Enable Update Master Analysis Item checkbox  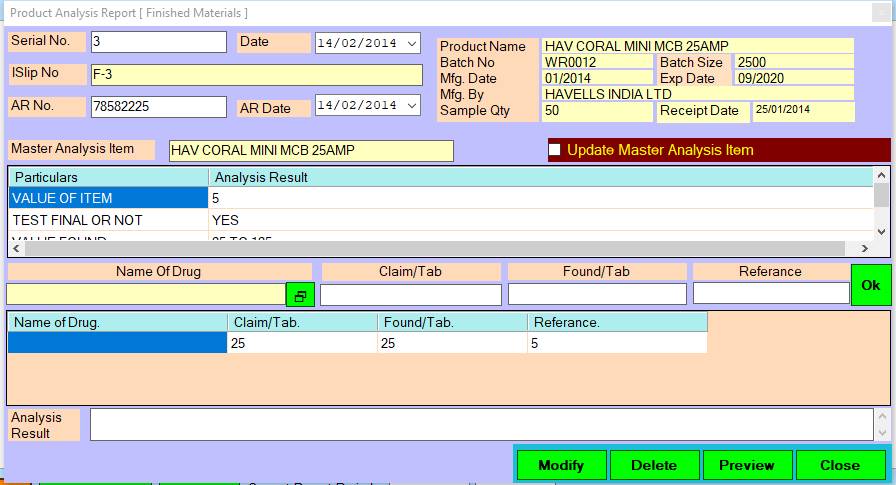click(555, 150)
